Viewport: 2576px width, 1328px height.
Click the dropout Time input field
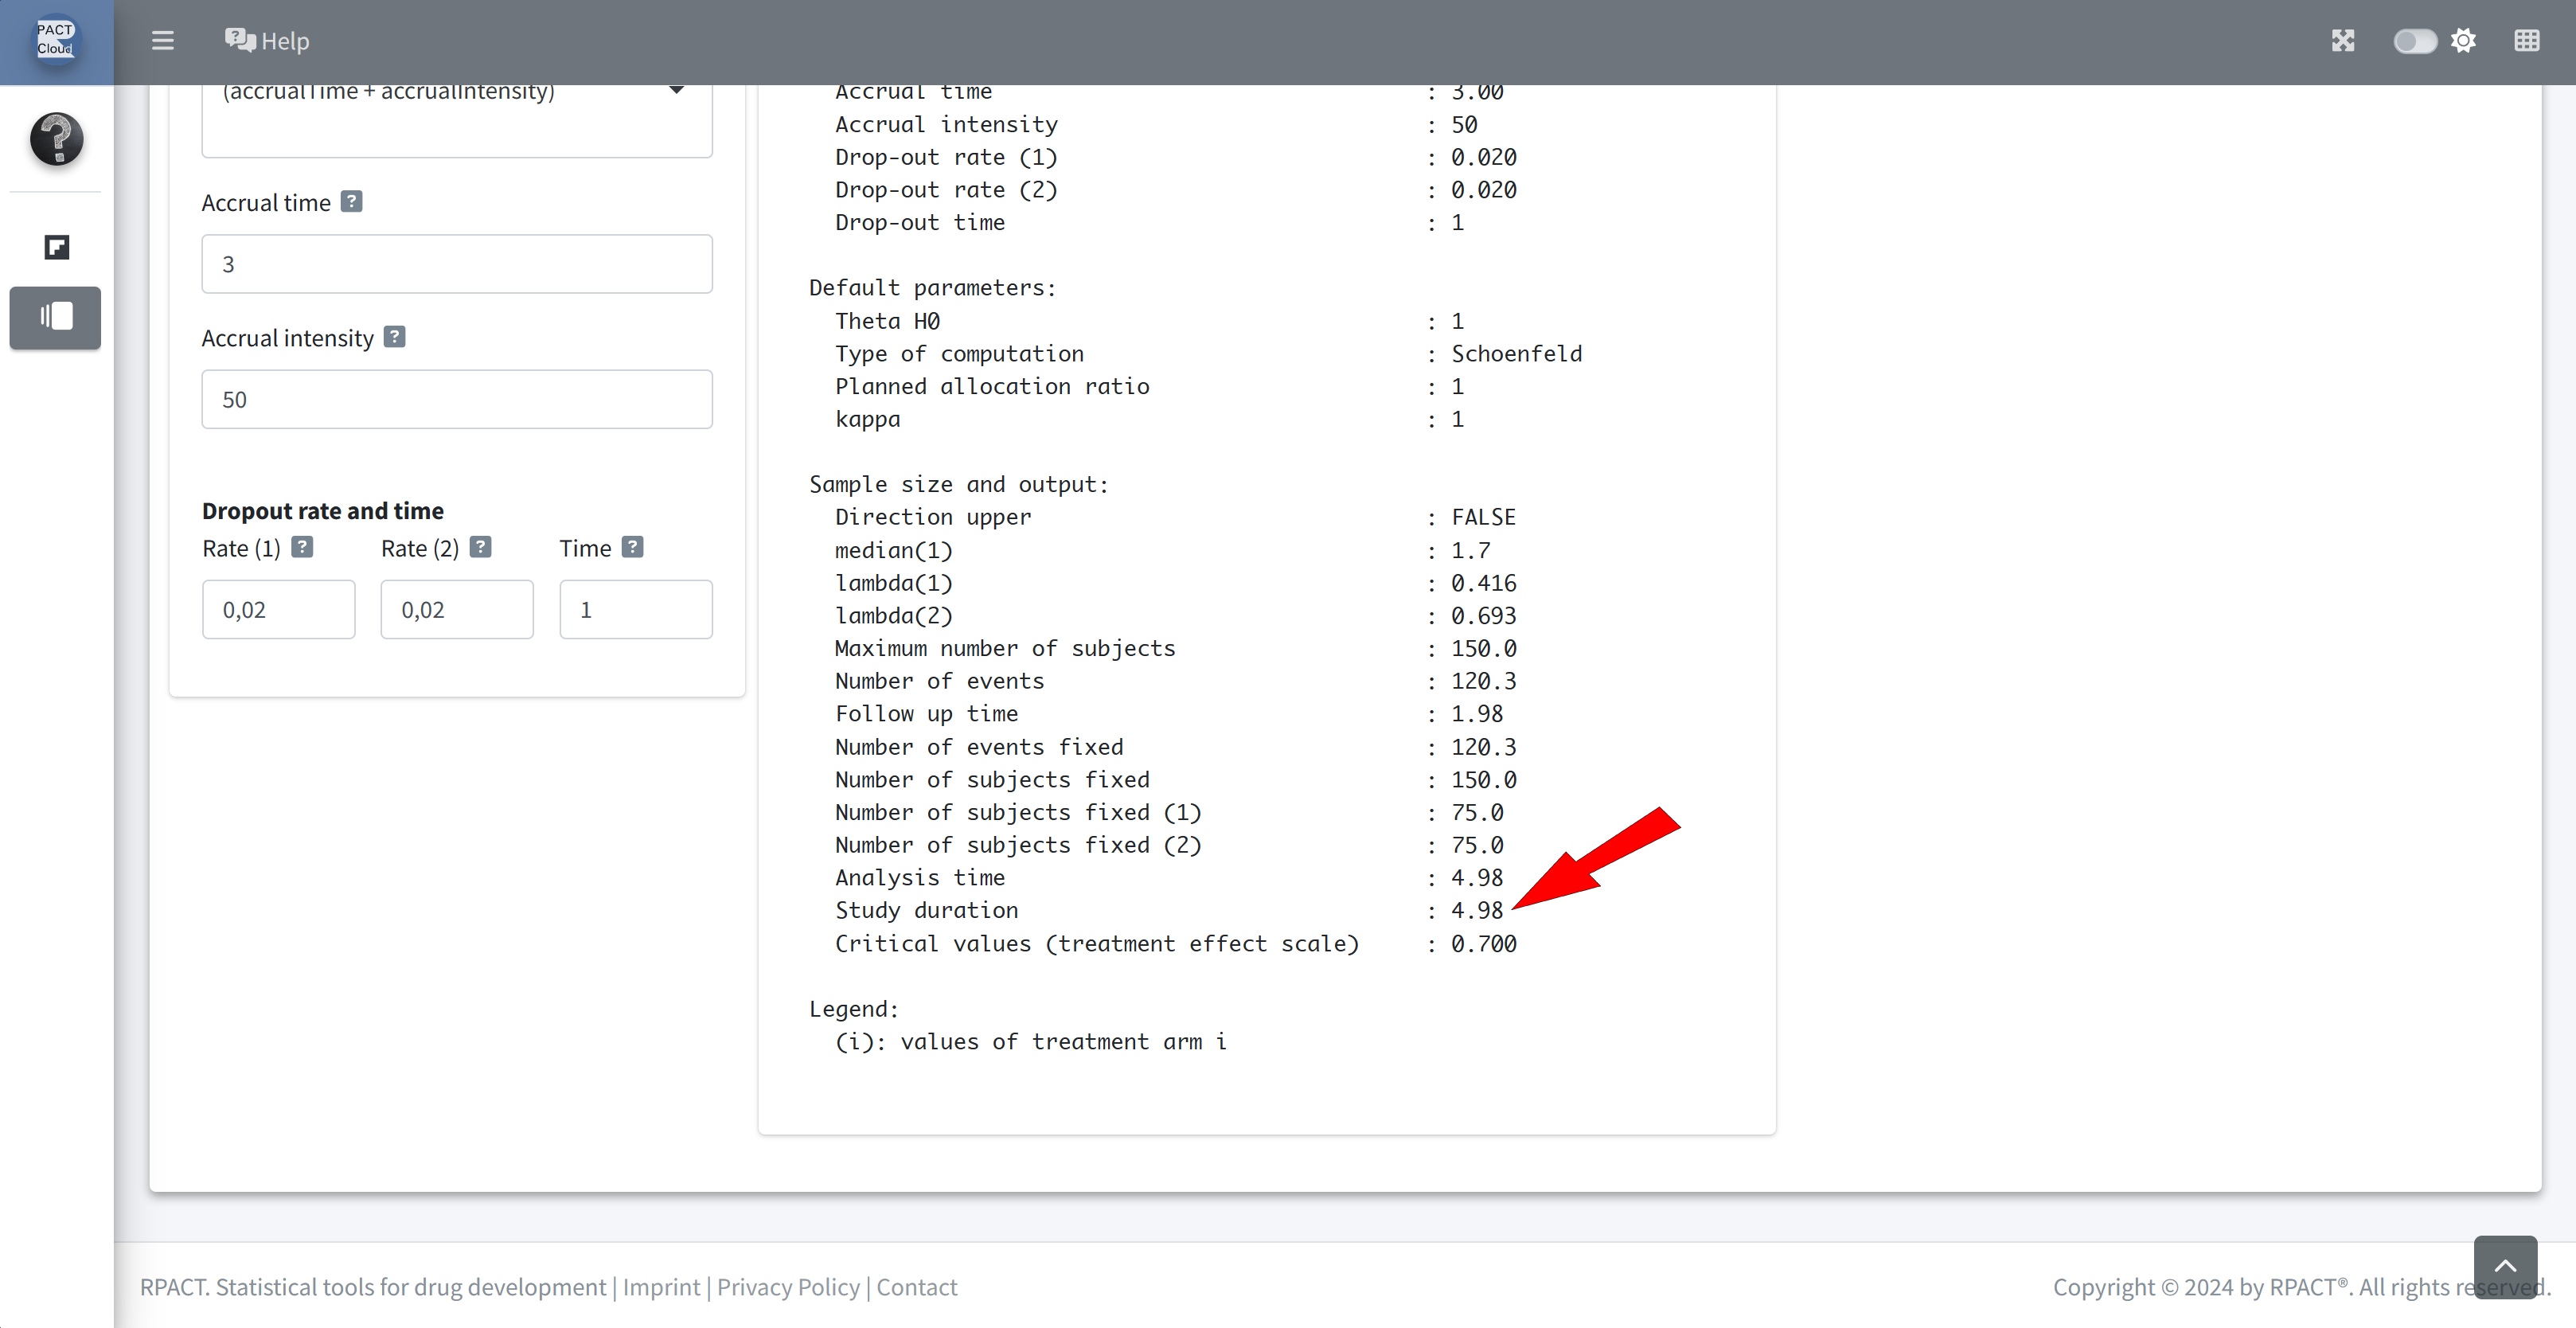coord(635,609)
